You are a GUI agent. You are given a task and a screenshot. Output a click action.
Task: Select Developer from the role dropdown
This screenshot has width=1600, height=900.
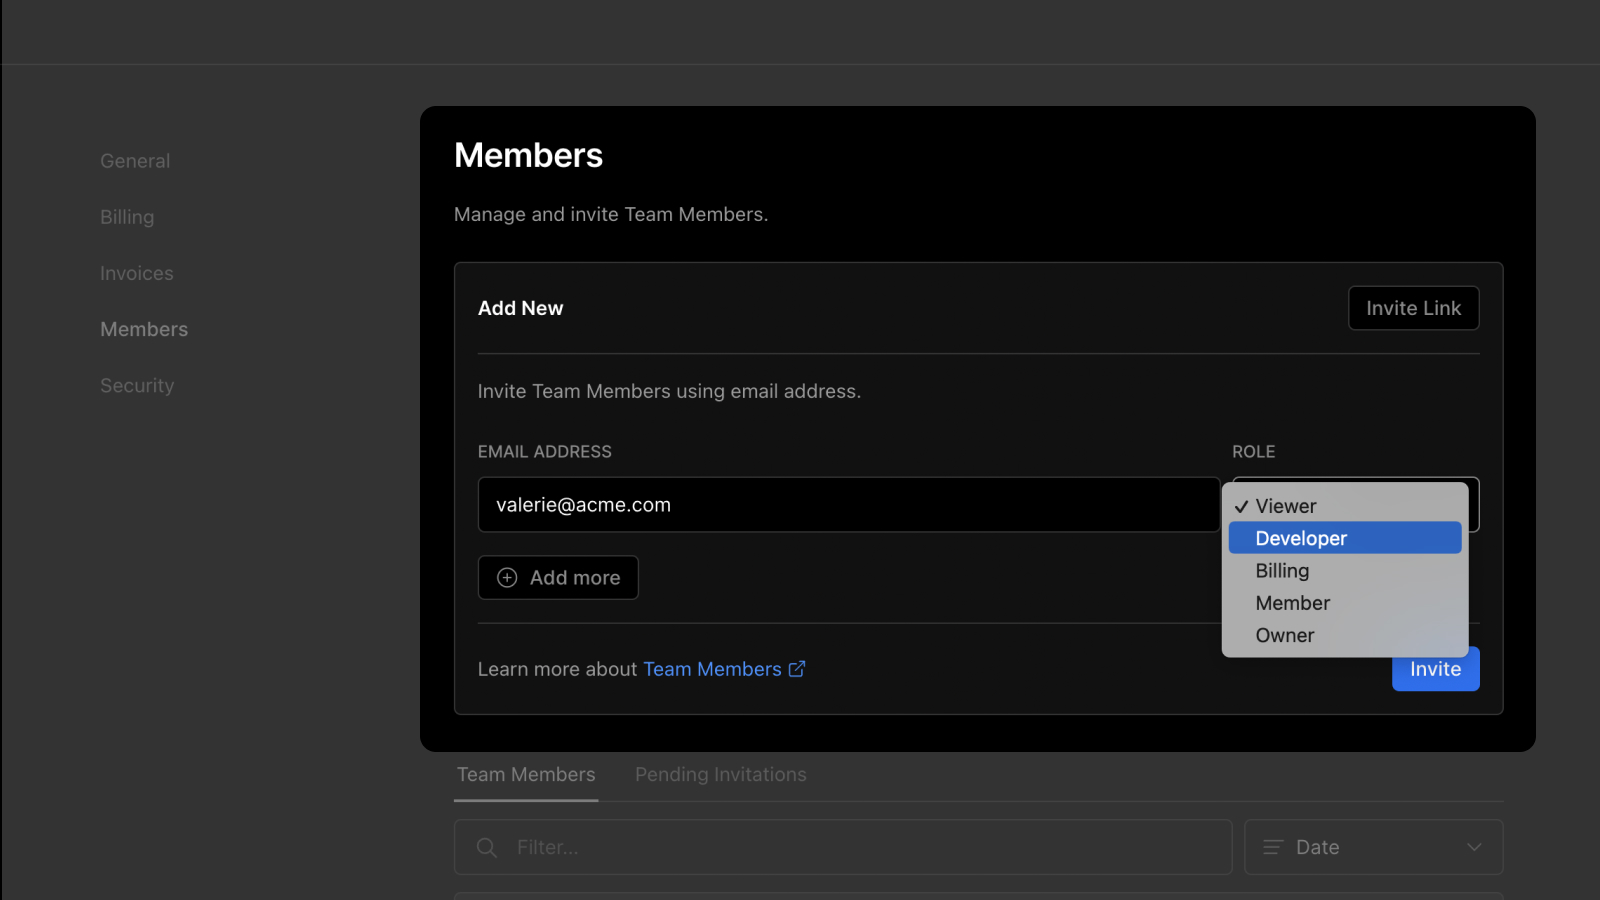(1301, 538)
